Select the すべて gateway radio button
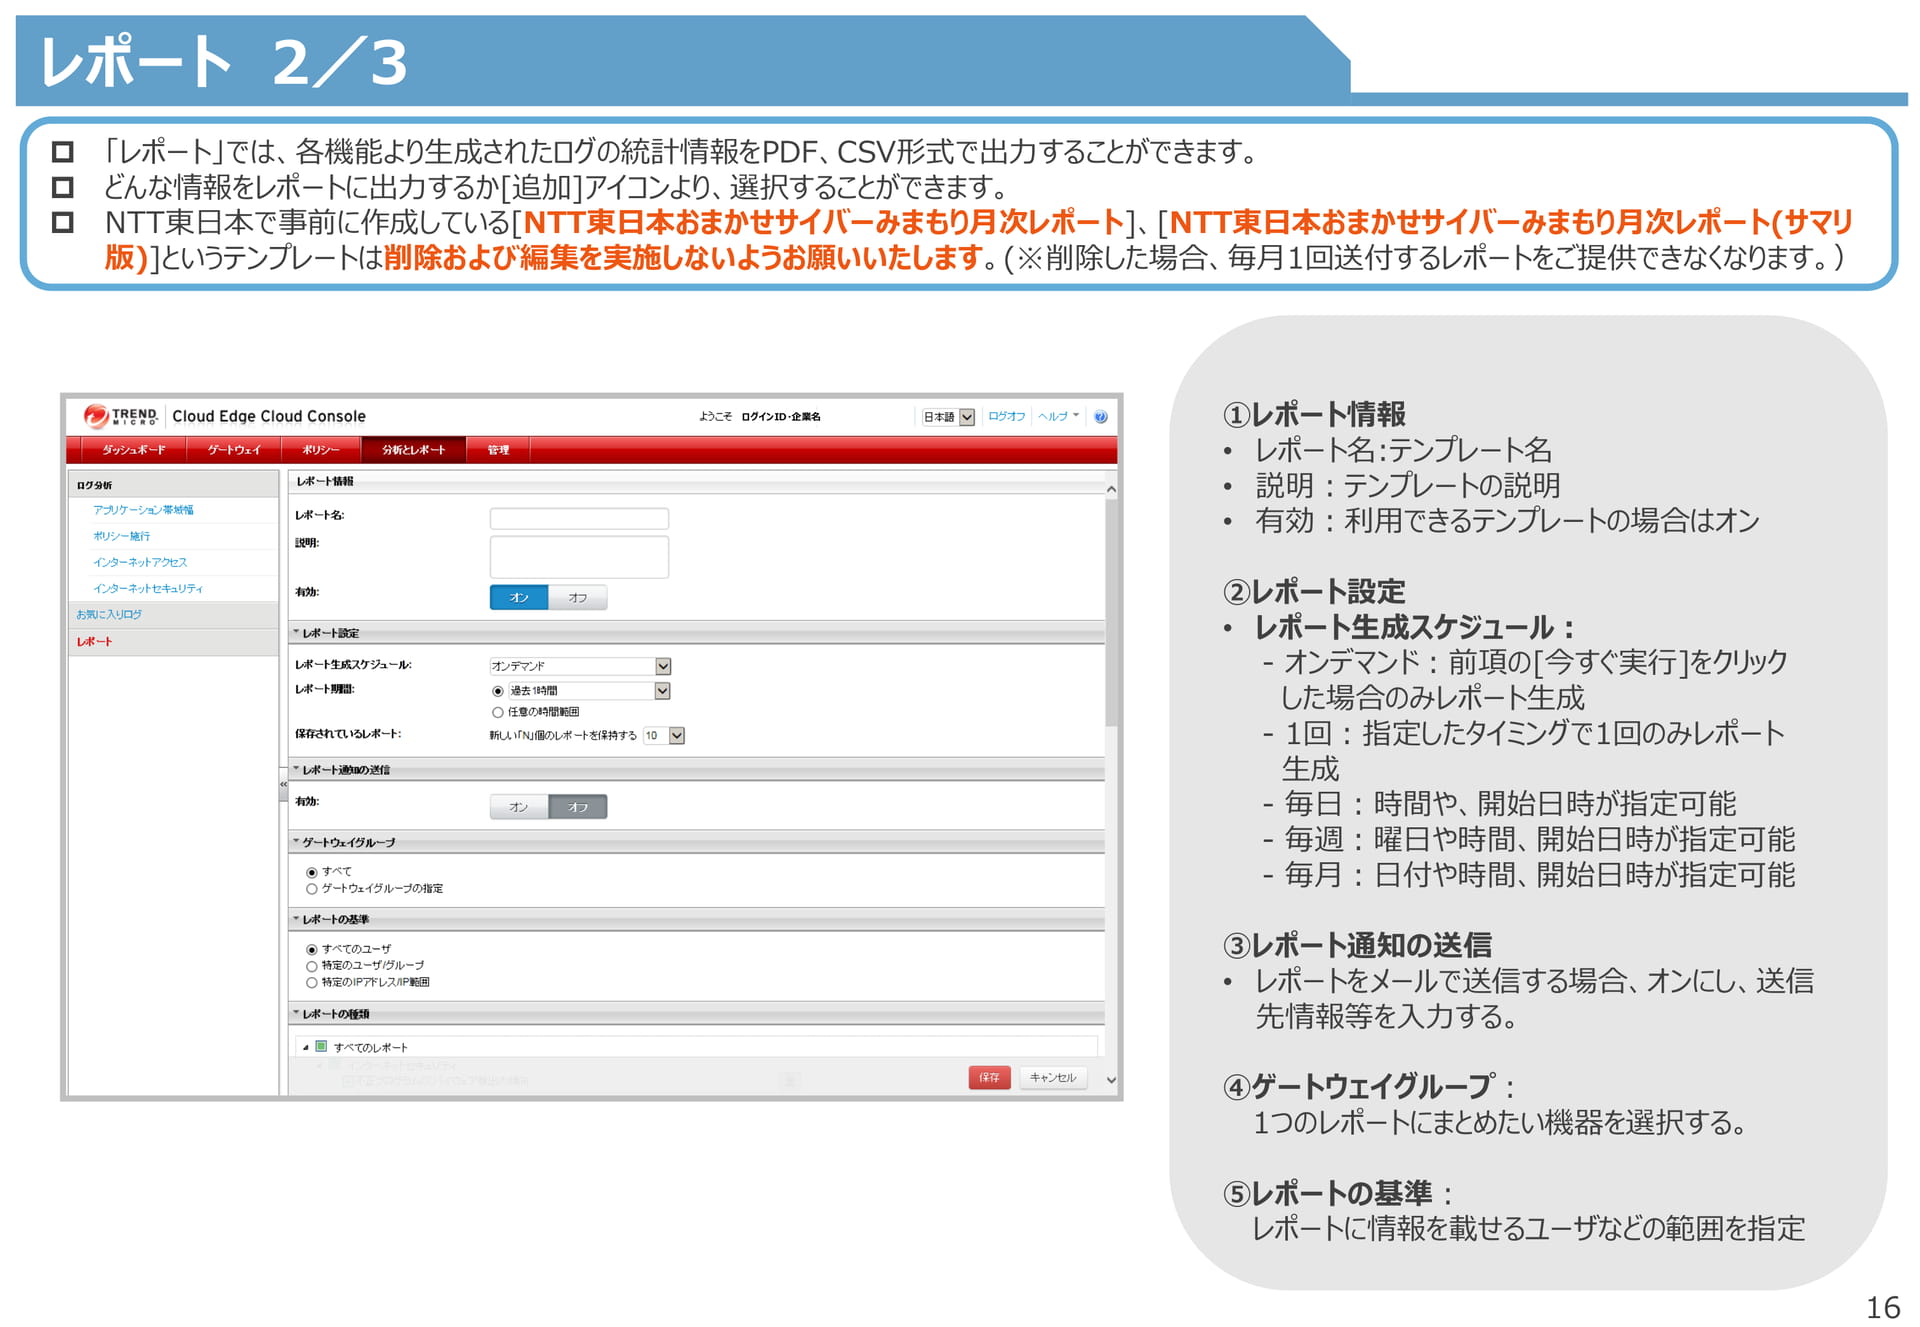Viewport: 1920px width, 1327px height. click(312, 872)
